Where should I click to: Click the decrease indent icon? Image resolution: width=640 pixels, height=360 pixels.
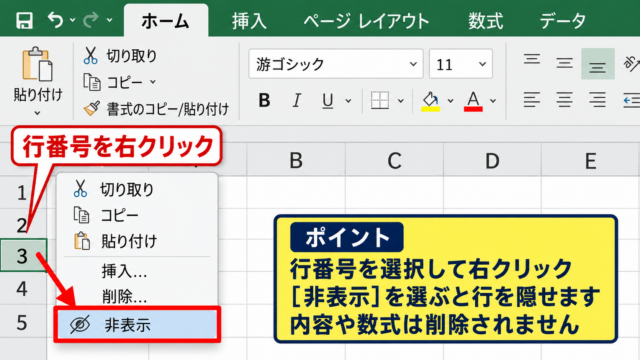click(x=632, y=100)
